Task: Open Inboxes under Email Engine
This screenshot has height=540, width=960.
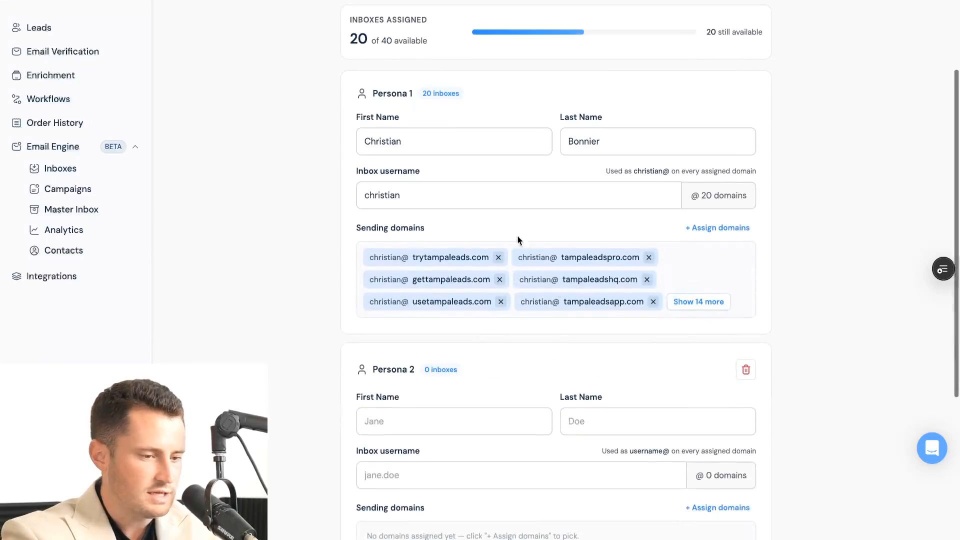Action: click(x=60, y=168)
